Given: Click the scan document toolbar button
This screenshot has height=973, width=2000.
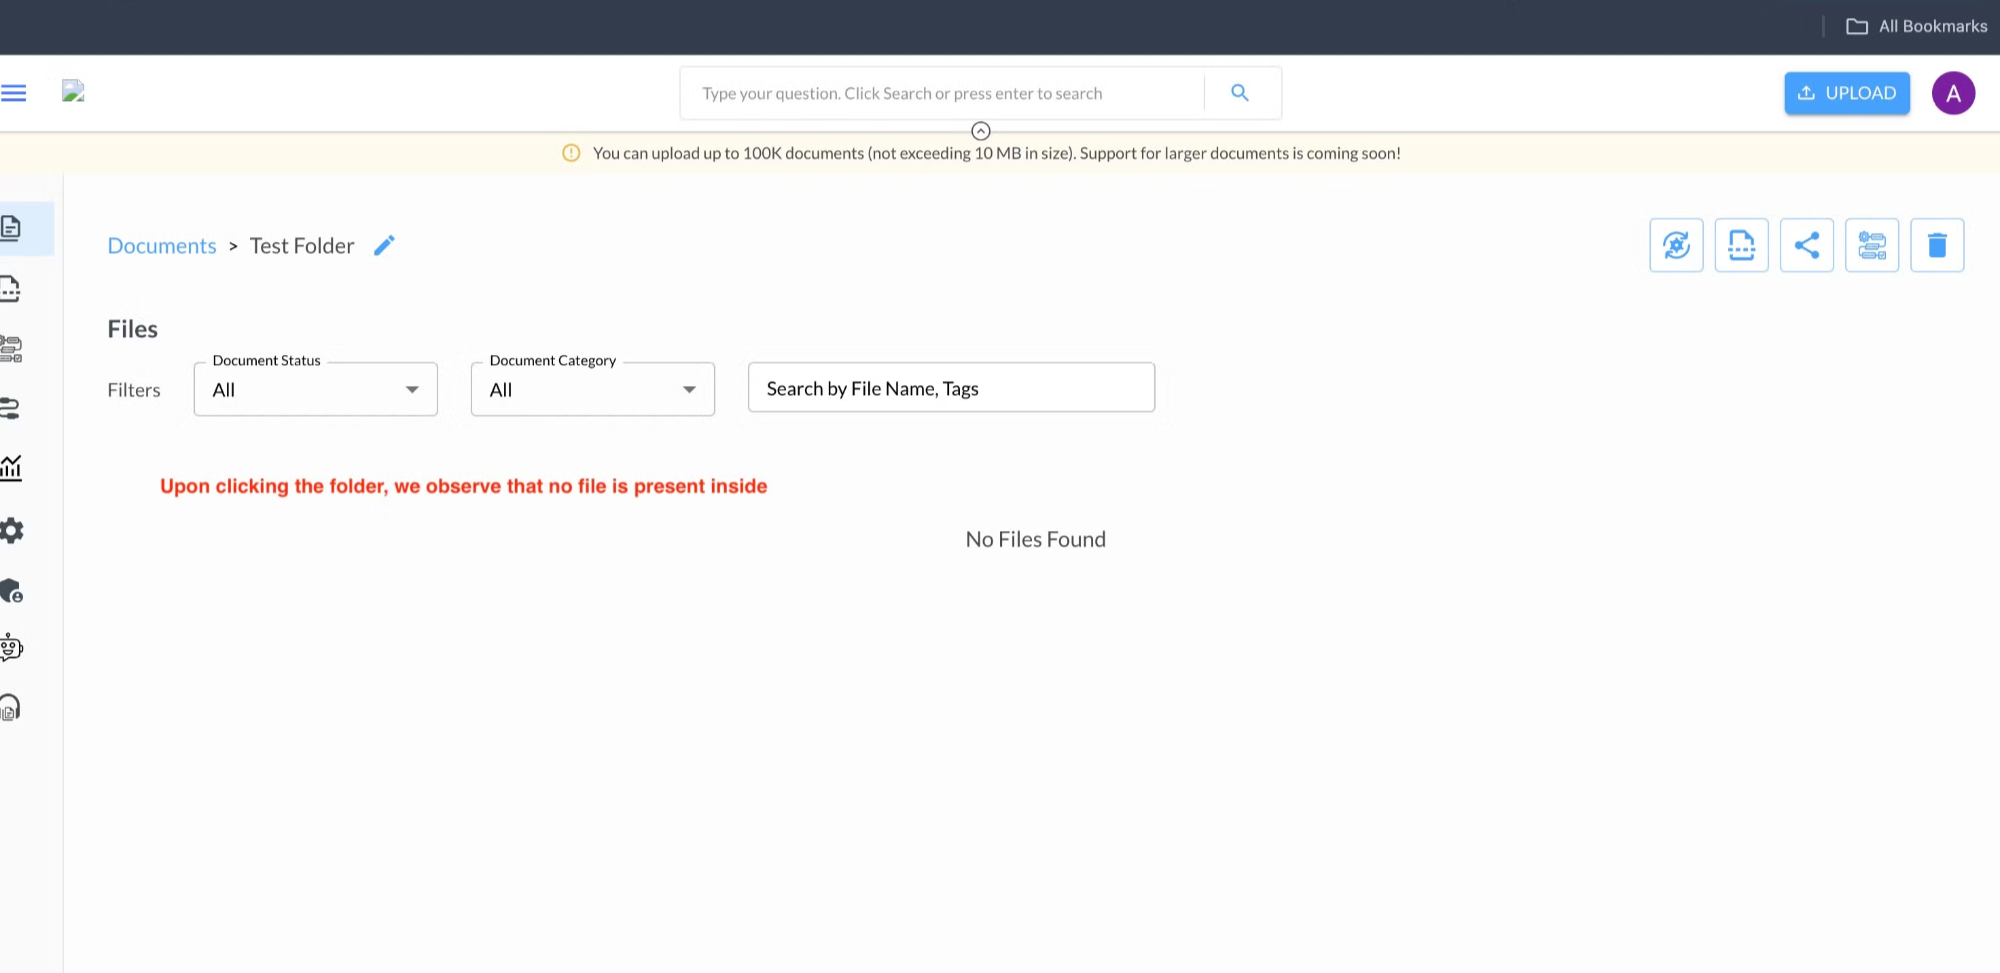Looking at the screenshot, I should point(1741,245).
